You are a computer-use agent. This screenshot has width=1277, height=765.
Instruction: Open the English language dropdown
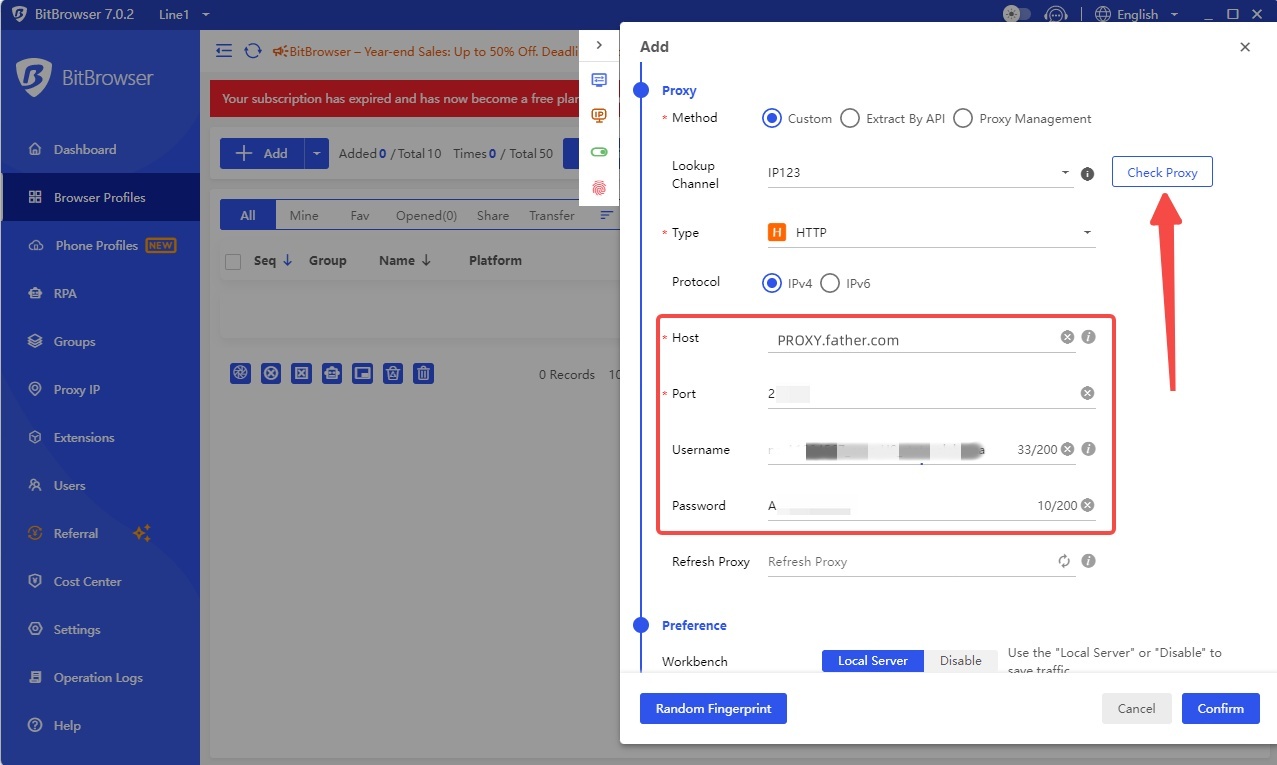click(1137, 14)
